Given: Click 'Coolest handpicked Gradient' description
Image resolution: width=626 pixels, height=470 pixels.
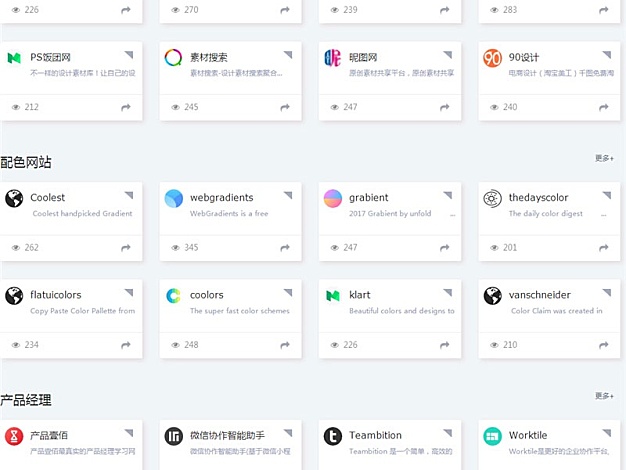Looking at the screenshot, I should (x=82, y=214).
